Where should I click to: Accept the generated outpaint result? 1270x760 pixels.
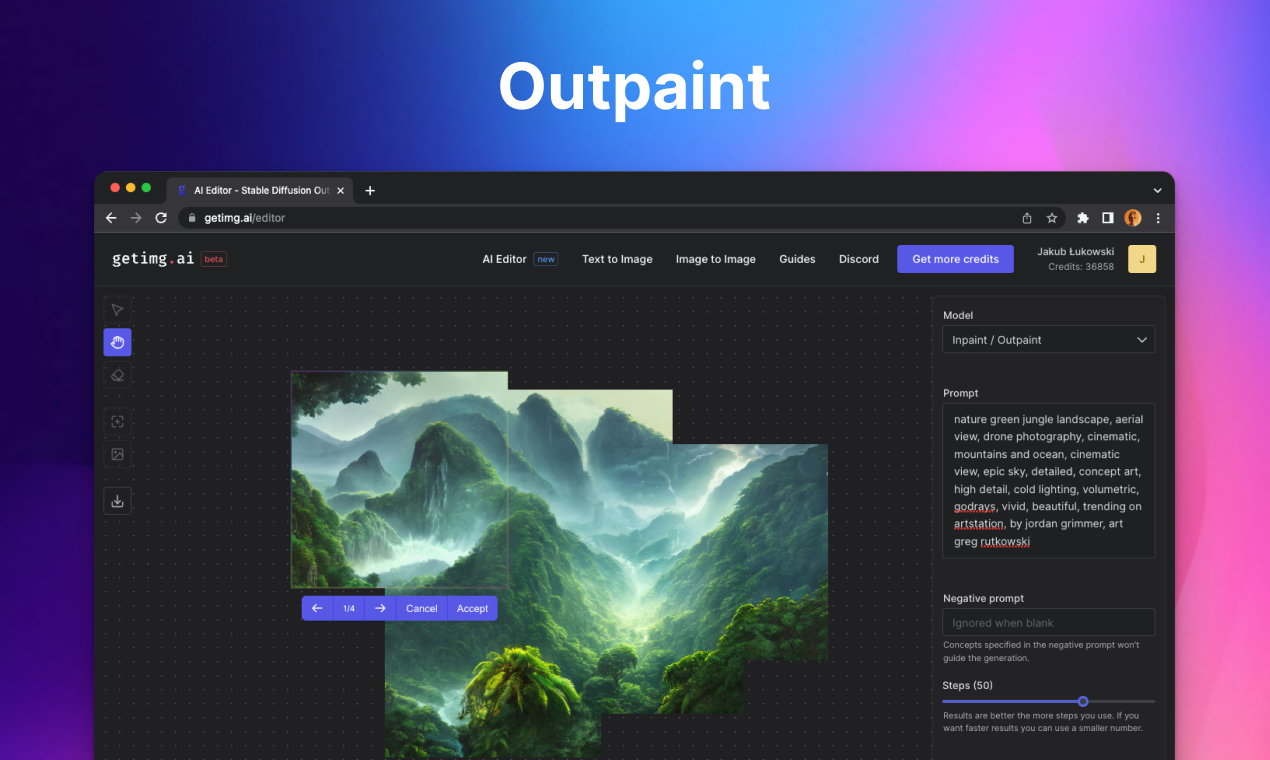(x=472, y=608)
